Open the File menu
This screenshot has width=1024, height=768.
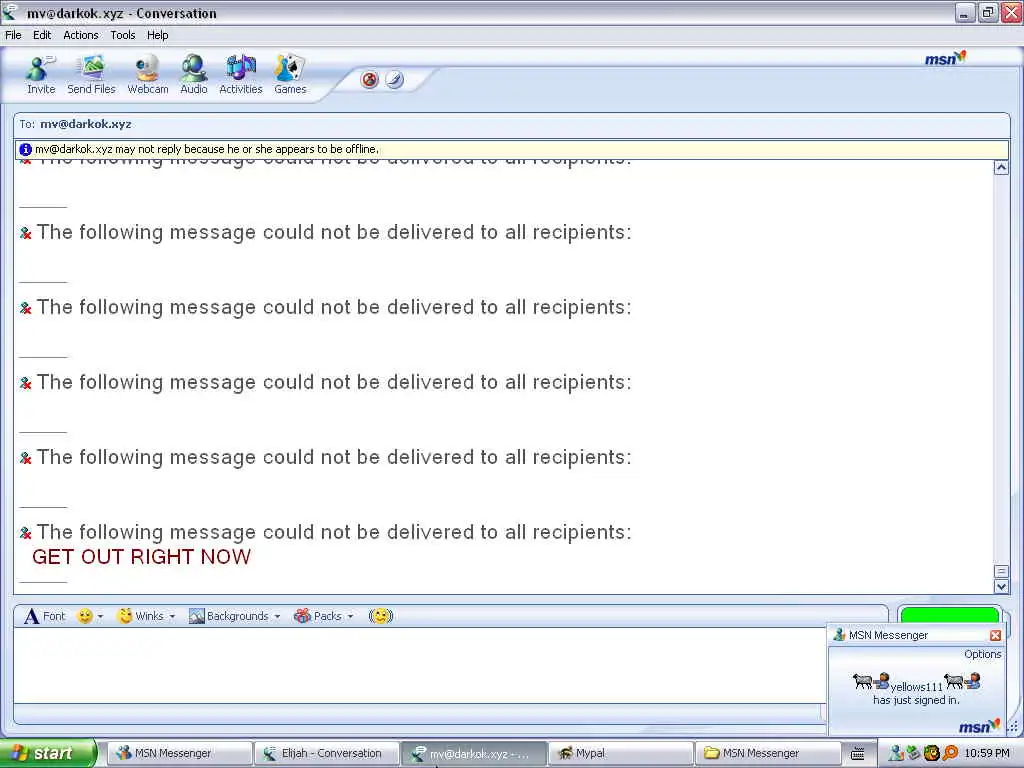tap(13, 35)
